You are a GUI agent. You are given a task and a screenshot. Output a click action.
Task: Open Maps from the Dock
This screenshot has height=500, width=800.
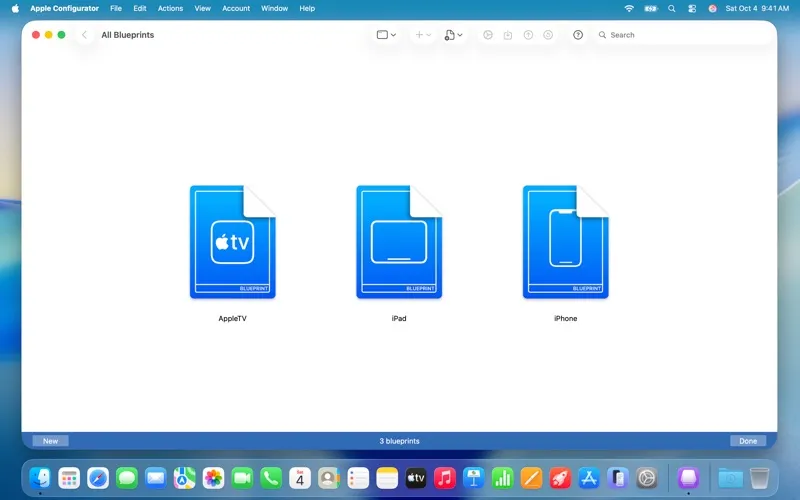pyautogui.click(x=185, y=478)
